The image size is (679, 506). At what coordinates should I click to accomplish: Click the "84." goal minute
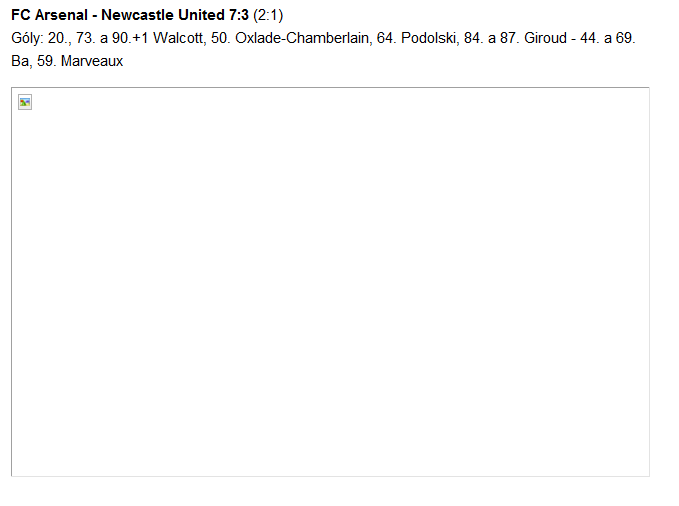click(x=474, y=38)
